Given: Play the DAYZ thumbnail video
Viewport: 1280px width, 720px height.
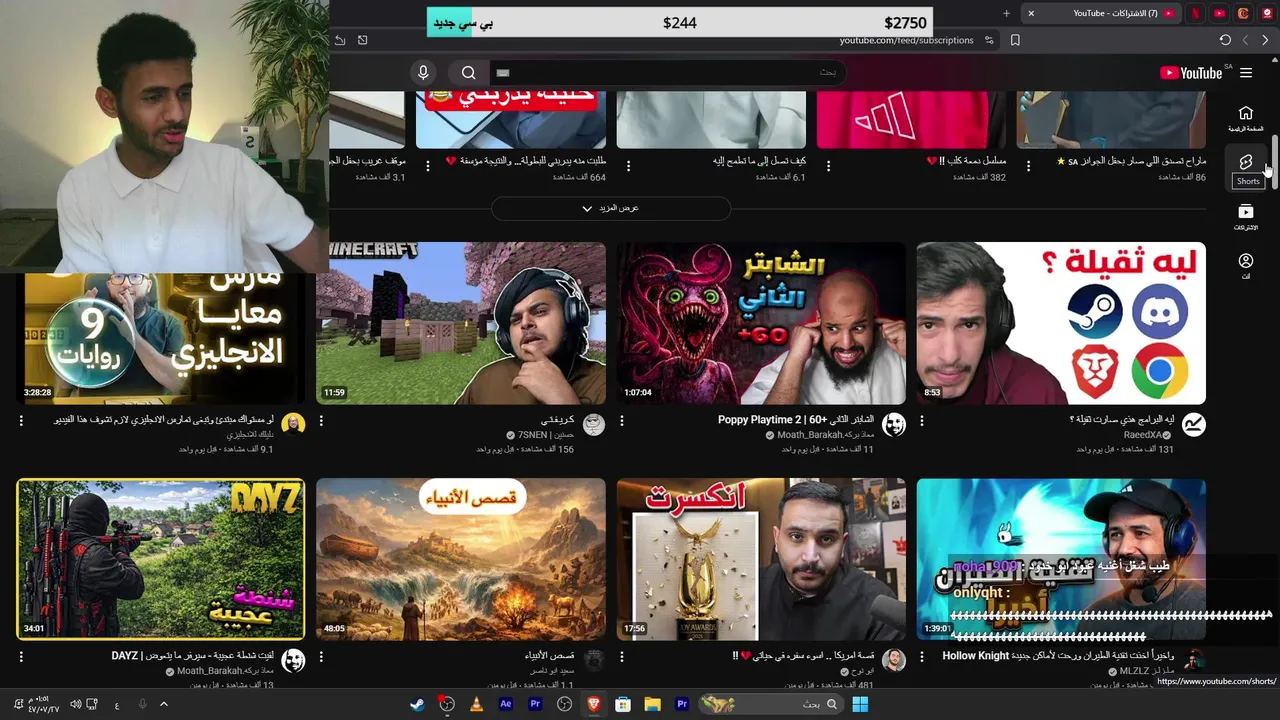Looking at the screenshot, I should click(160, 559).
